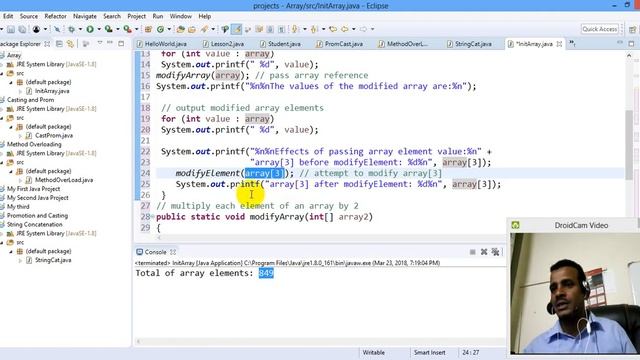Toggle the Mark Occurrences highlighter icon

click(236, 29)
